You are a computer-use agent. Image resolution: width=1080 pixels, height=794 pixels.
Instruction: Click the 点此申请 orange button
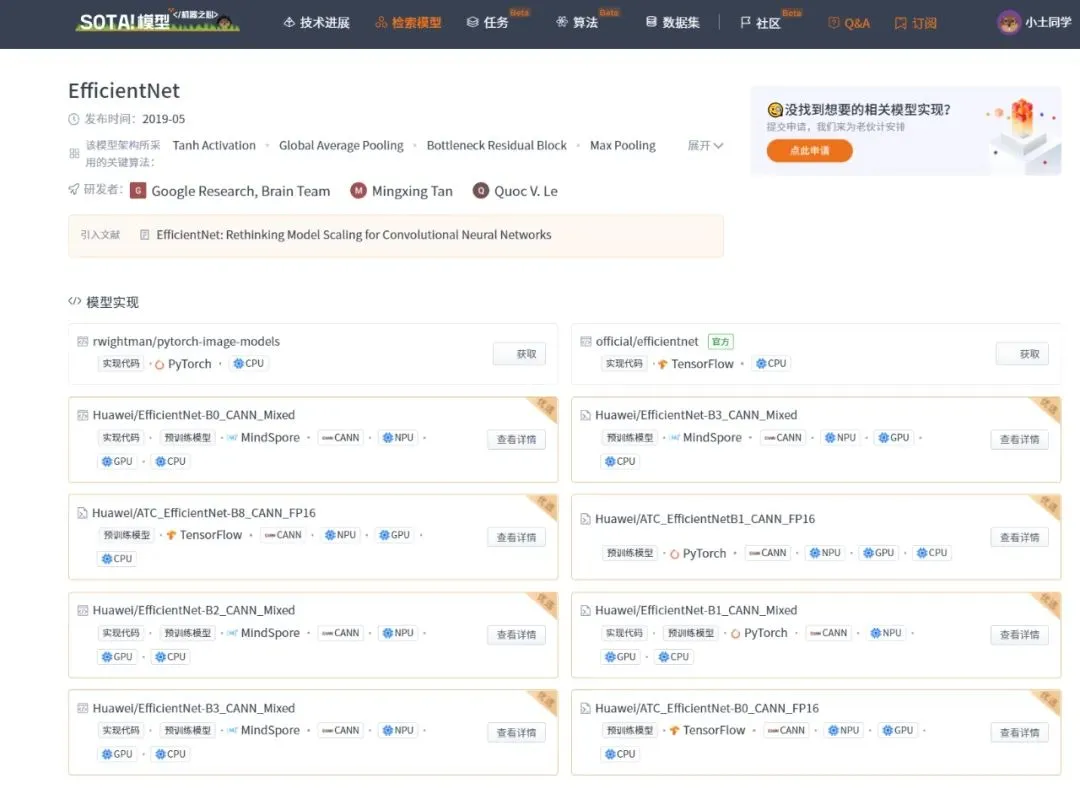tap(809, 150)
